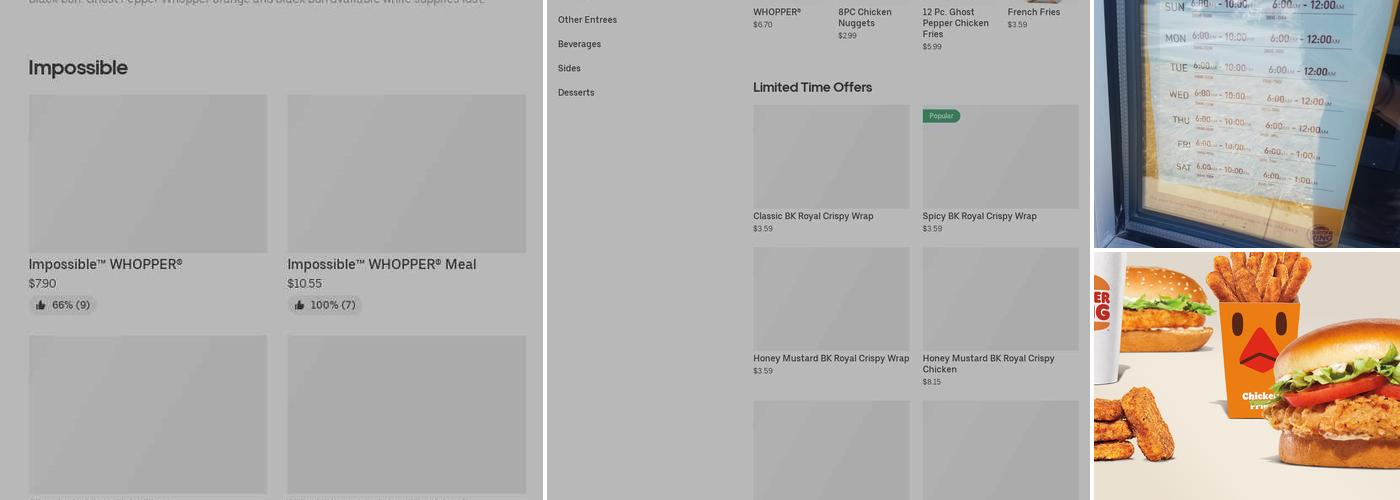1400x500 pixels.
Task: Open the store hours sign photo
Action: click(1246, 123)
